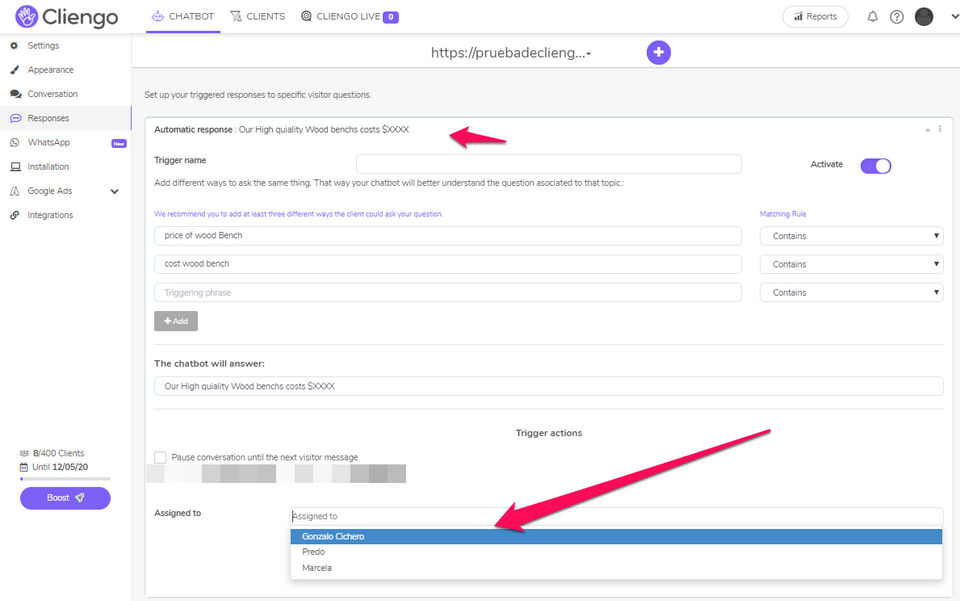This screenshot has width=960, height=601.
Task: Click the Trigger name input field
Action: pos(549,164)
